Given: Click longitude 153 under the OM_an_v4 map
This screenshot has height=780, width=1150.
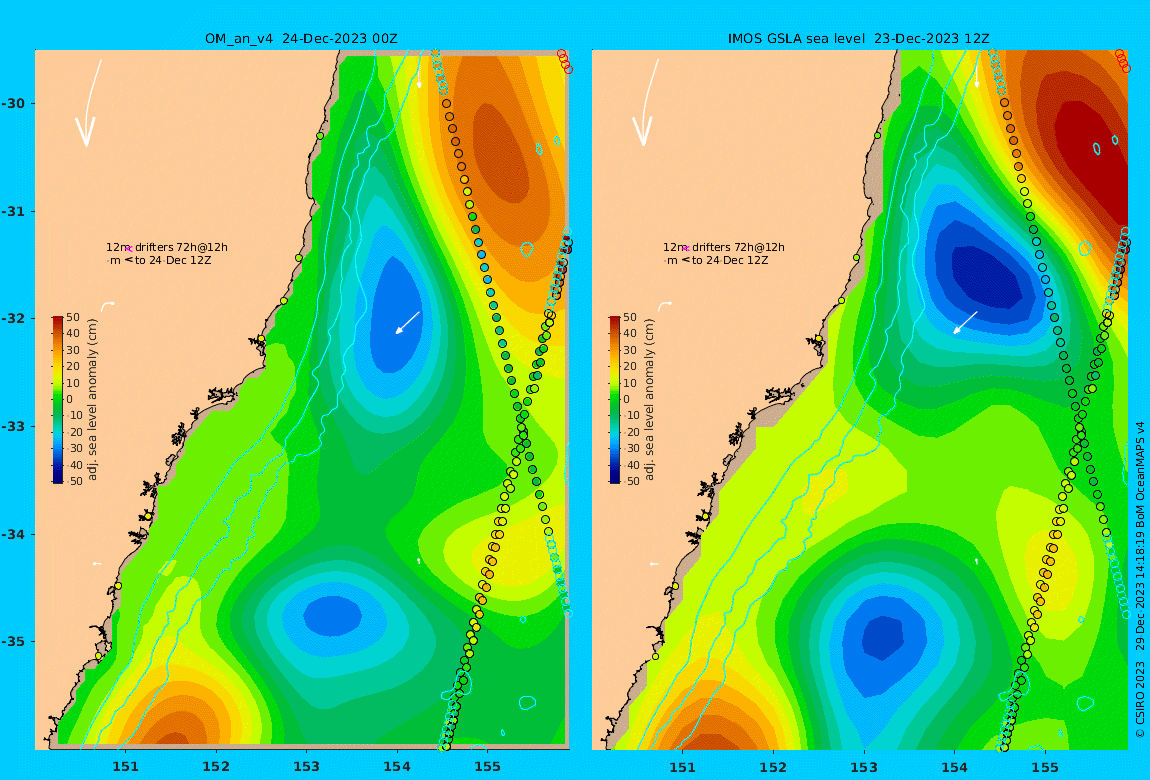Looking at the screenshot, I should pos(307,767).
